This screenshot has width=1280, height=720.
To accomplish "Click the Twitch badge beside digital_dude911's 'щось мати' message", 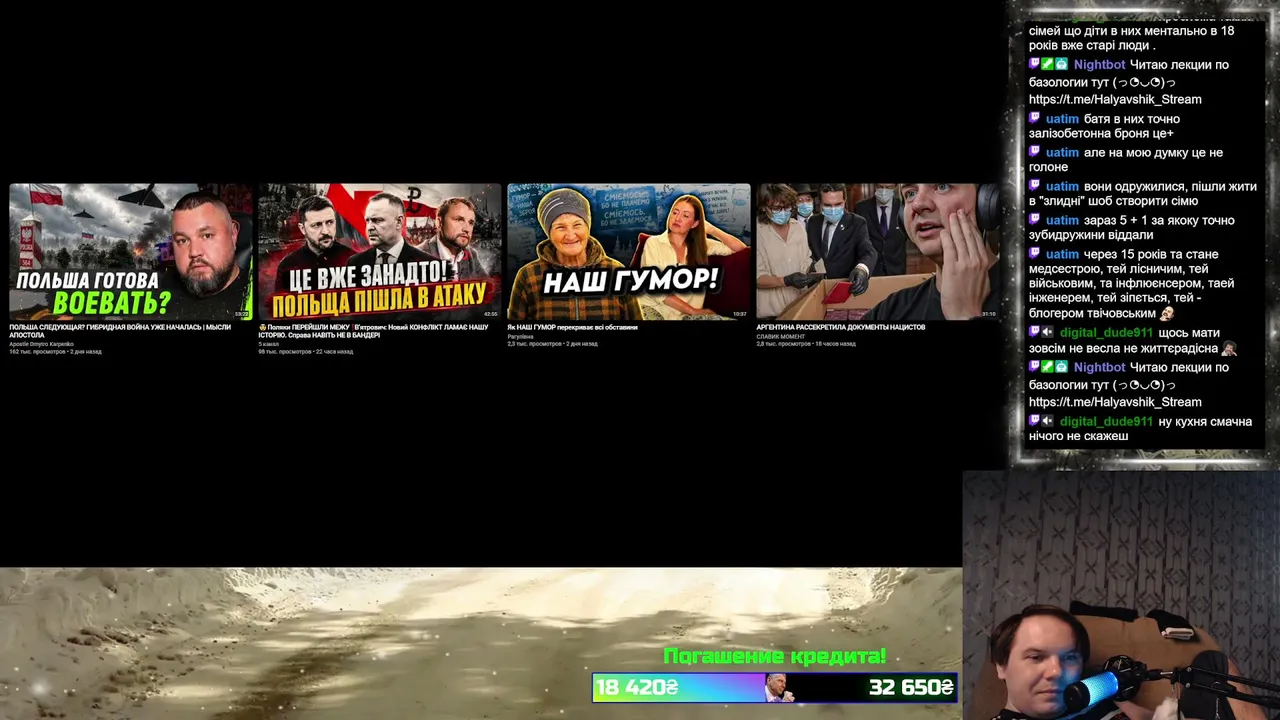I will 1035,333.
